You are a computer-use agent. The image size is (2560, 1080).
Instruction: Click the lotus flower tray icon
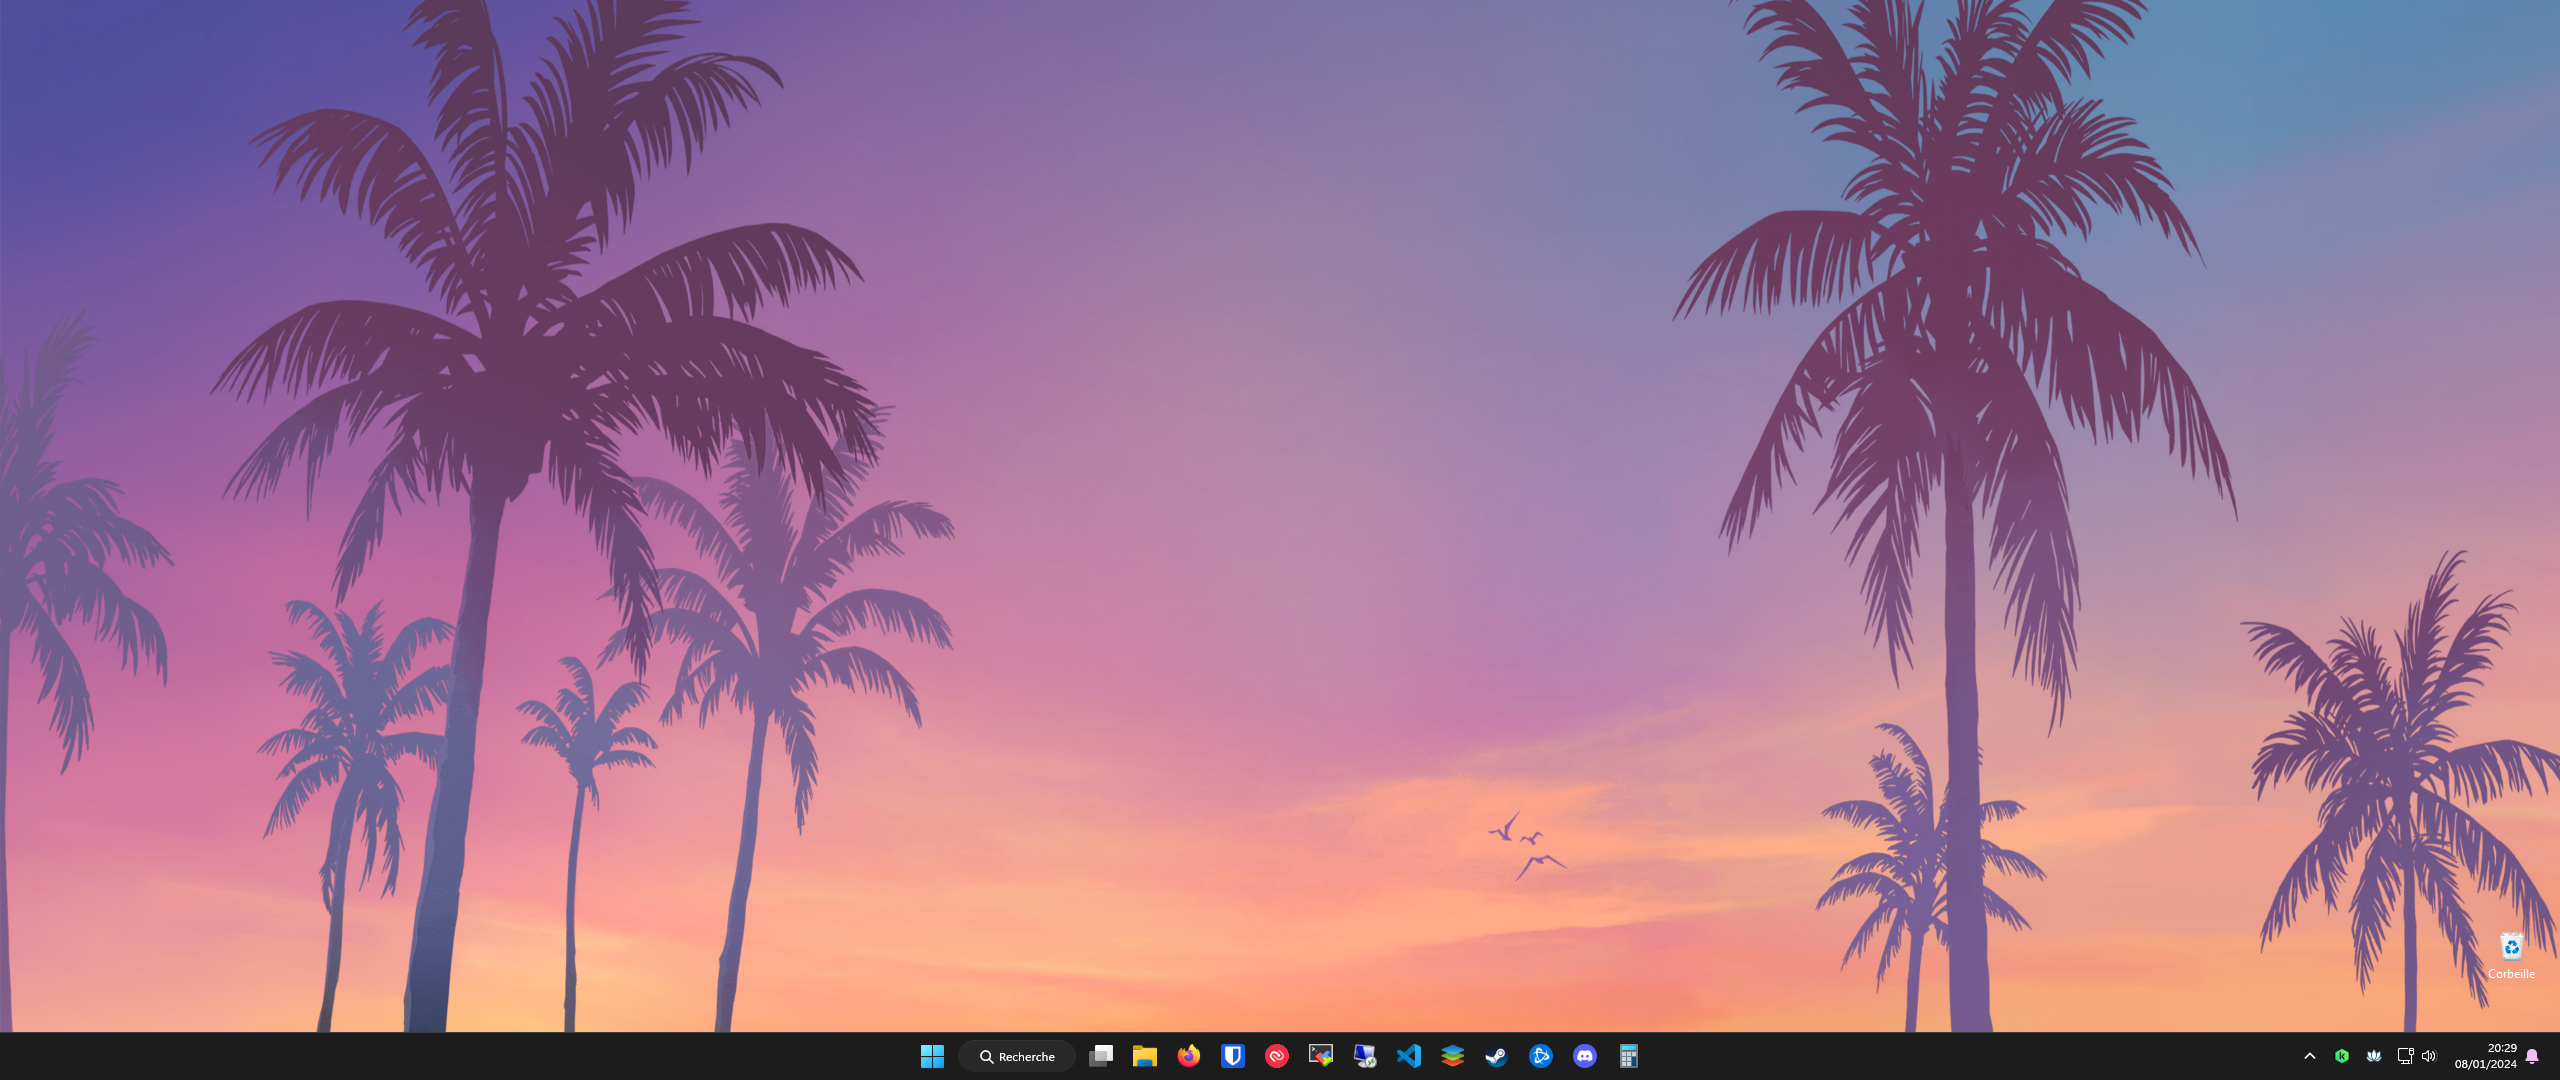(2374, 1056)
